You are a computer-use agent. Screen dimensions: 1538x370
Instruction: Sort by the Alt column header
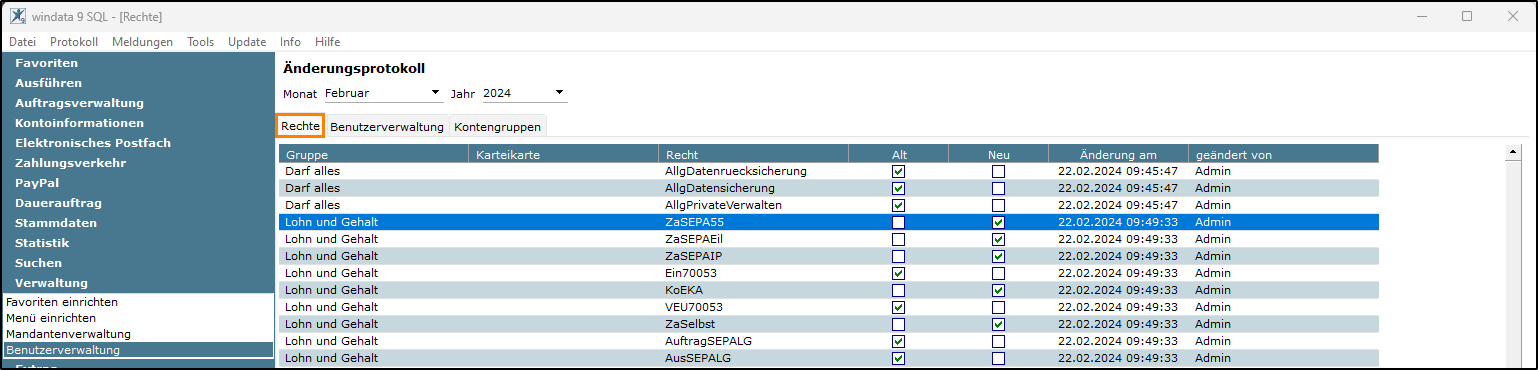pyautogui.click(x=898, y=154)
